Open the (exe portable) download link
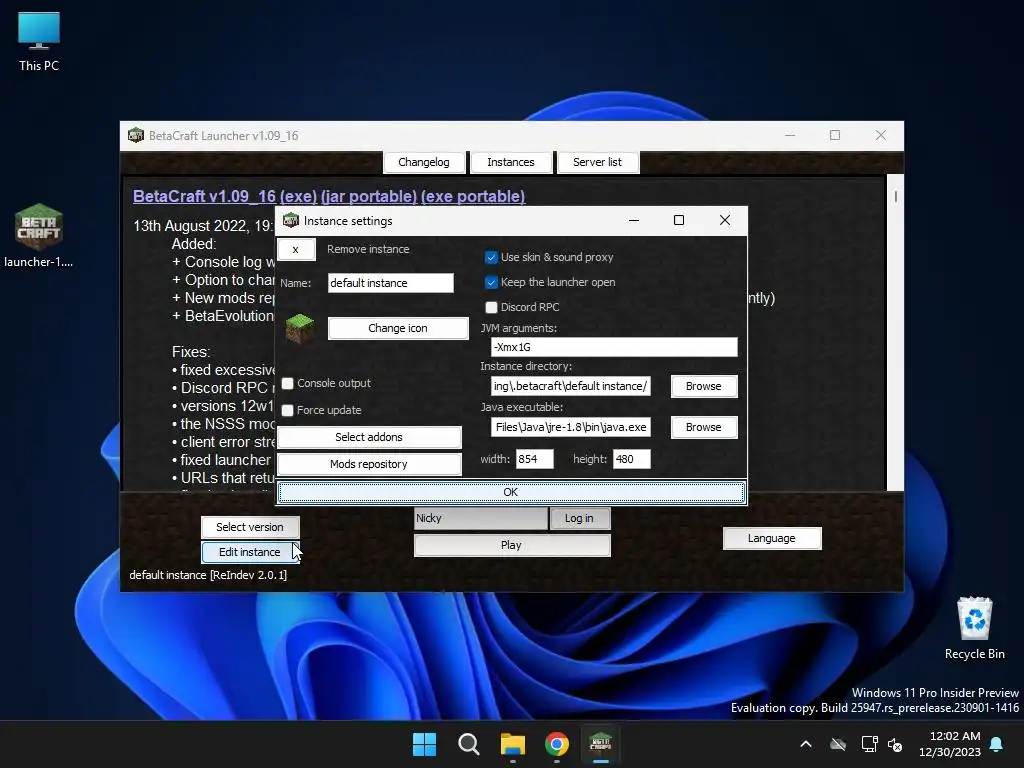Viewport: 1024px width, 768px height. (x=473, y=196)
